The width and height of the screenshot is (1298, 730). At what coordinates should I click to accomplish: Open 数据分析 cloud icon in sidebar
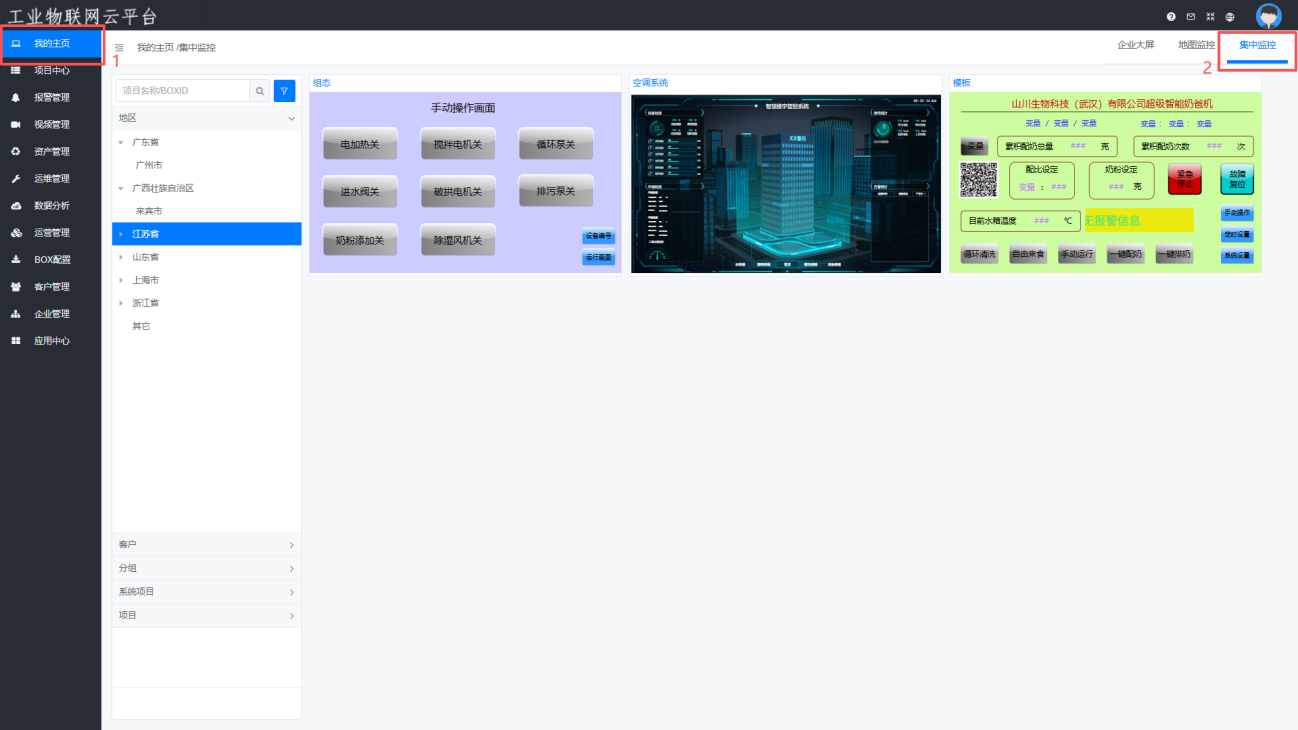(16, 206)
